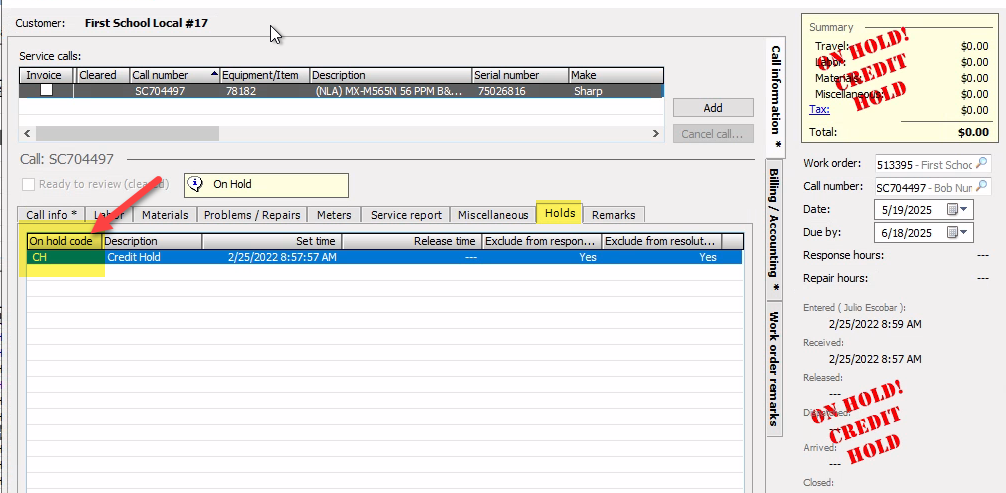This screenshot has height=493, width=1006.
Task: Switch to the Materials tab
Action: point(165,214)
